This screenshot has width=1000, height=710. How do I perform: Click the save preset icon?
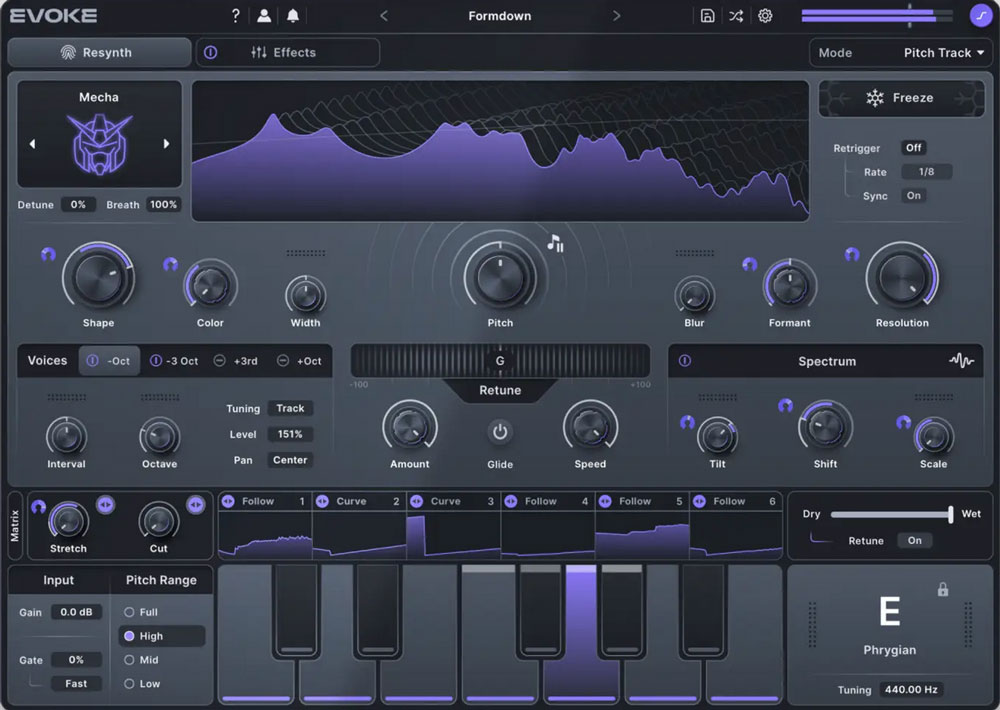coord(707,16)
